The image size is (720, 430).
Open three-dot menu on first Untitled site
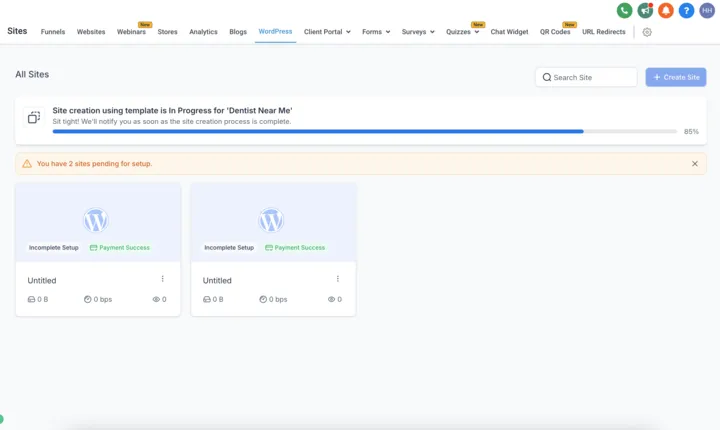click(163, 279)
